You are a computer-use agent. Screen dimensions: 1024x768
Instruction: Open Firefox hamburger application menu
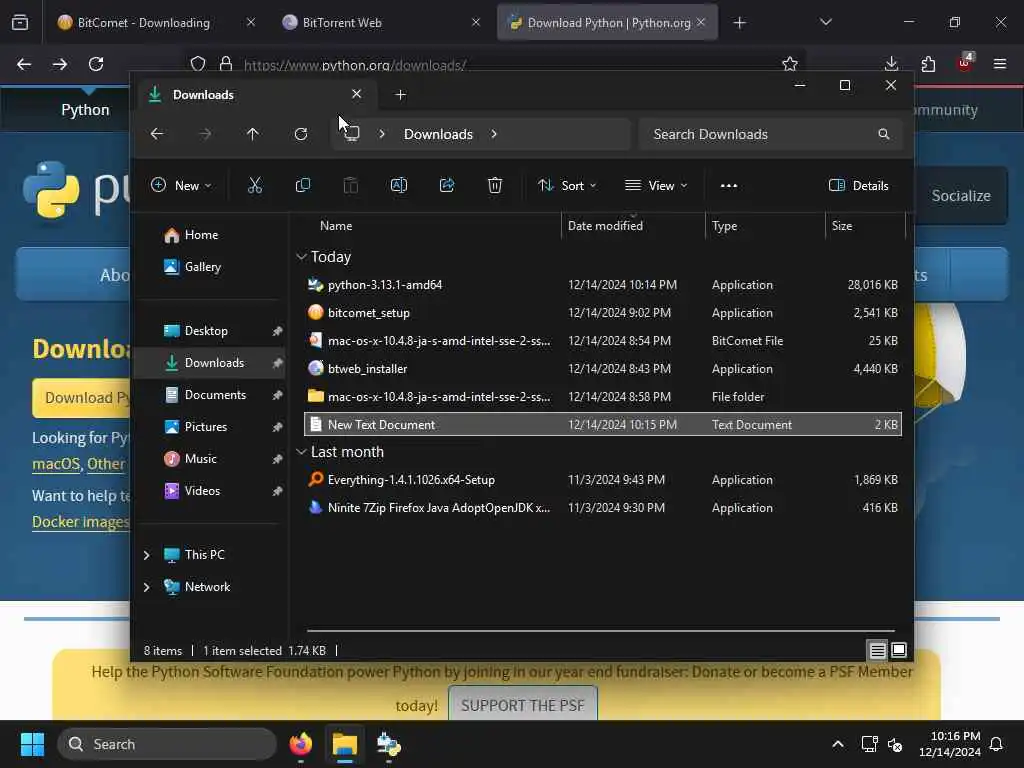coord(1000,64)
